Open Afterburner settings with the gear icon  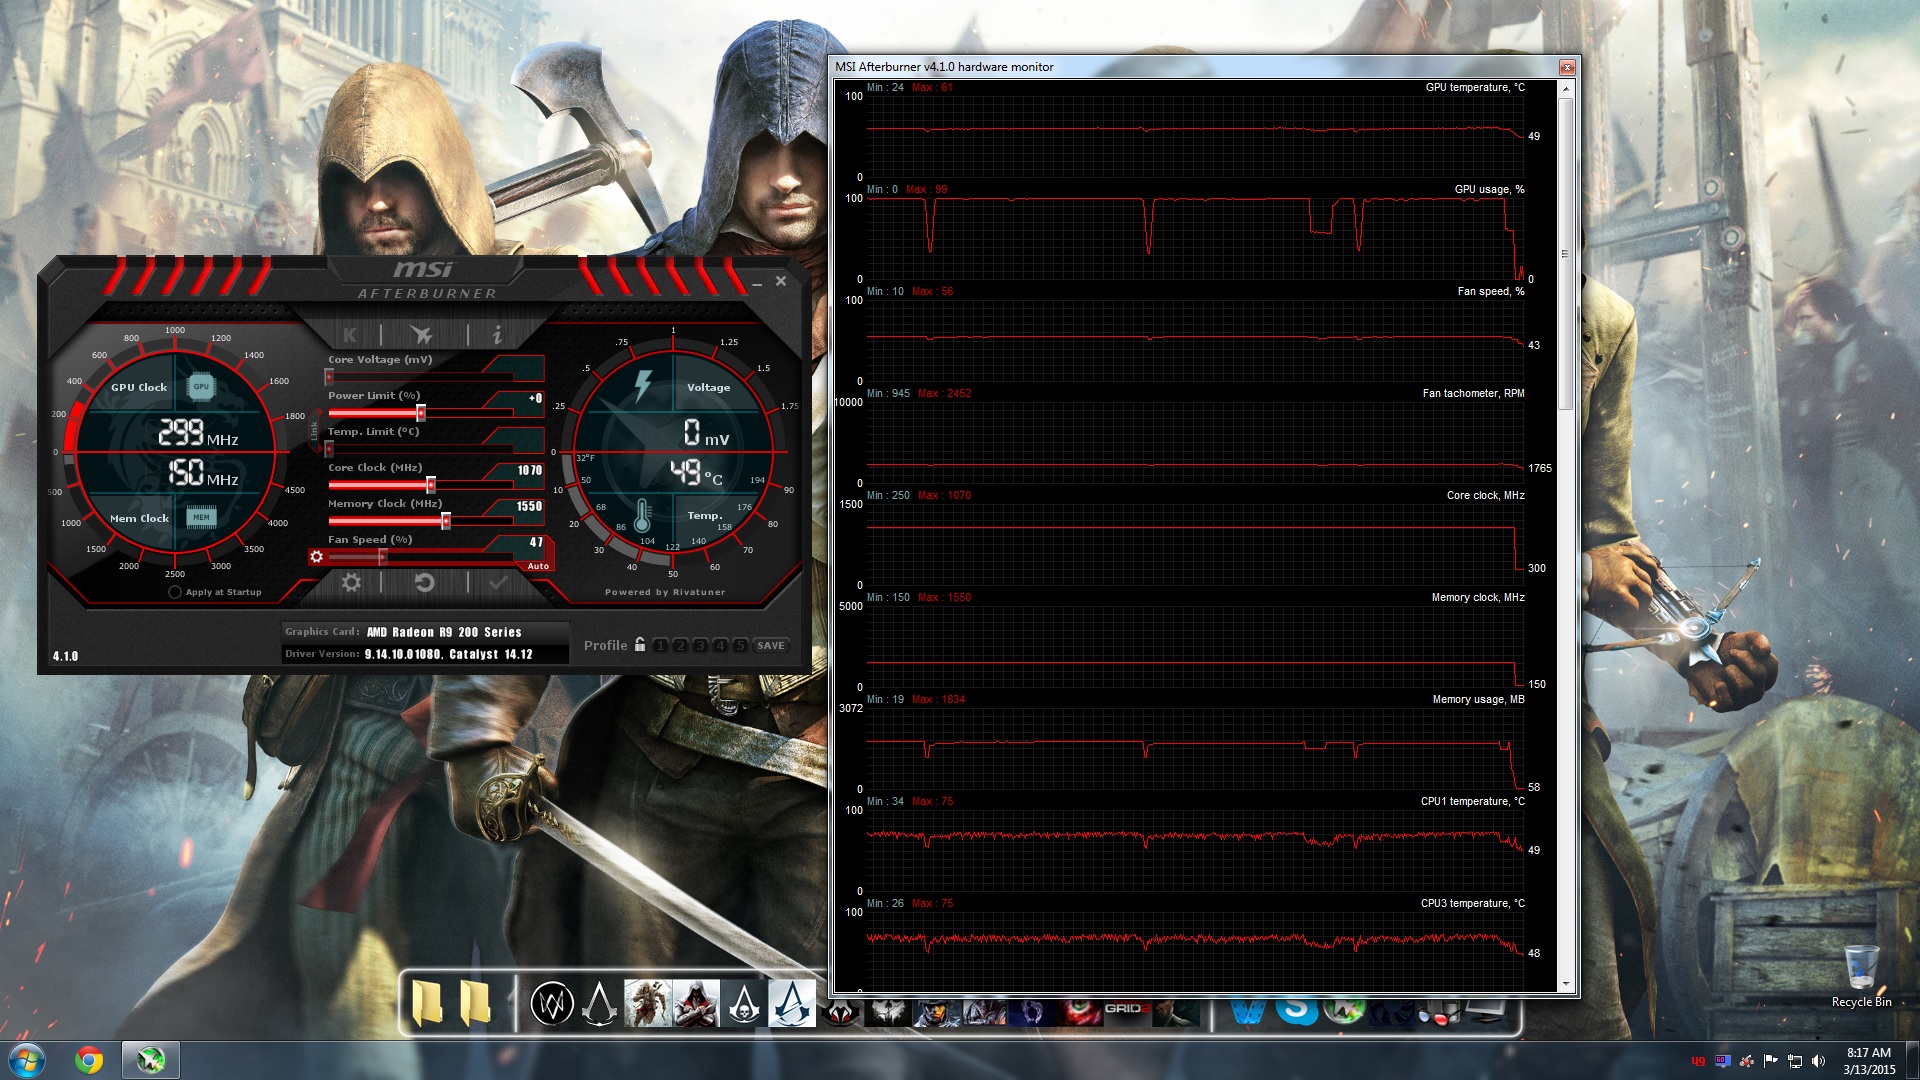pos(351,584)
